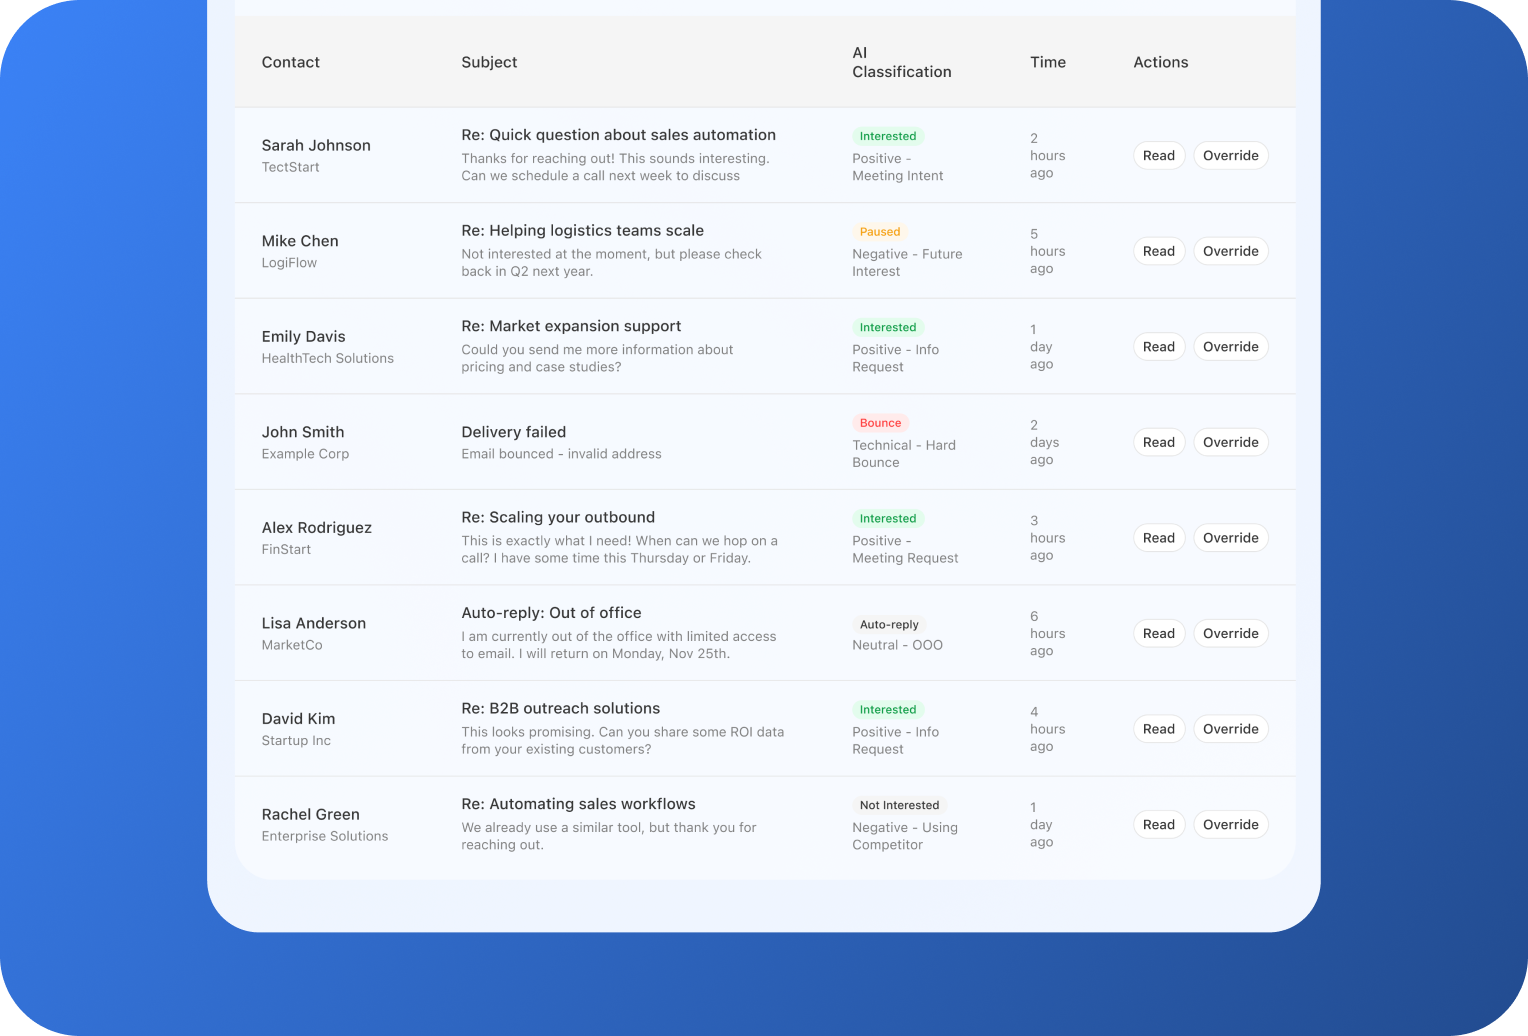1528x1036 pixels.
Task: Open the subject 'Delivery failed'
Action: point(513,432)
